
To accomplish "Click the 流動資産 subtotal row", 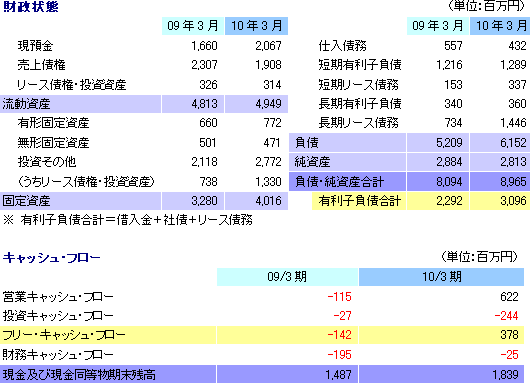I will pyautogui.click(x=144, y=104).
